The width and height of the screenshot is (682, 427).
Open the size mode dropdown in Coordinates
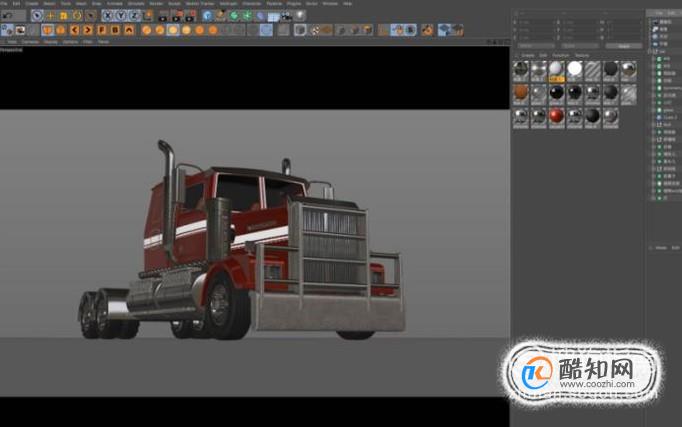[x=580, y=46]
